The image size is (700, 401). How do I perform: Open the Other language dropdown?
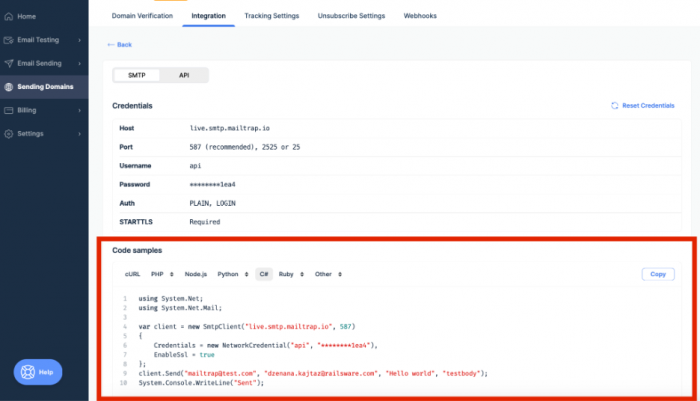click(328, 274)
